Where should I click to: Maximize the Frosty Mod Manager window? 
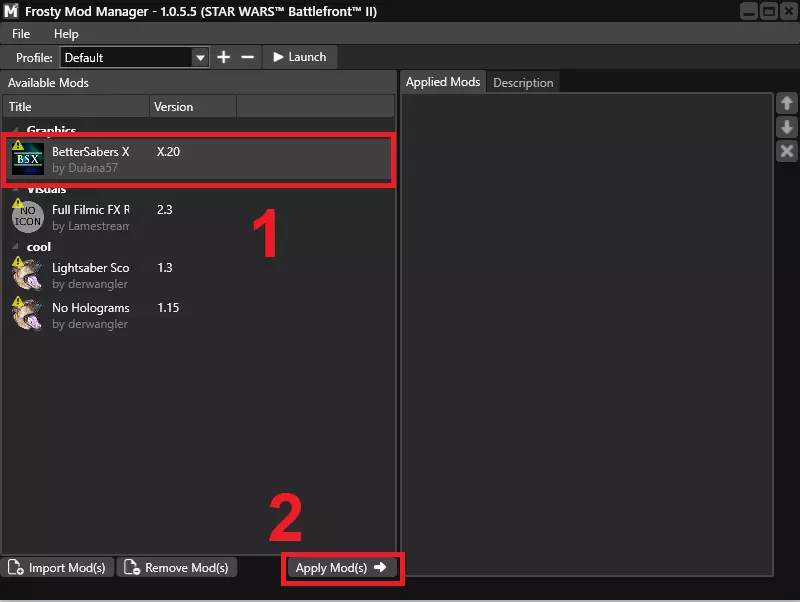[x=768, y=11]
